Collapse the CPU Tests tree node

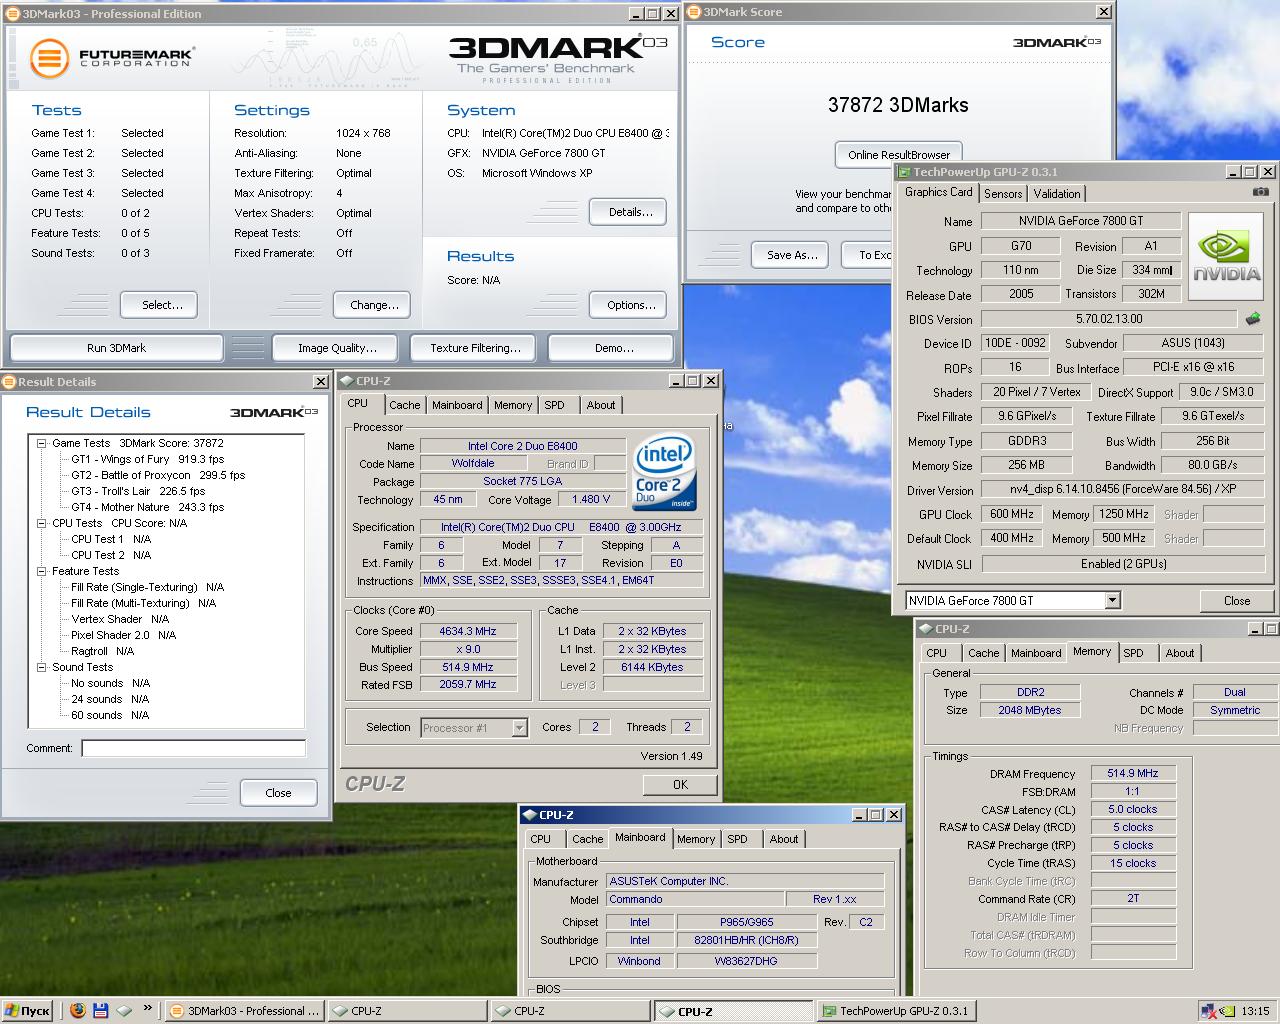pyautogui.click(x=42, y=523)
